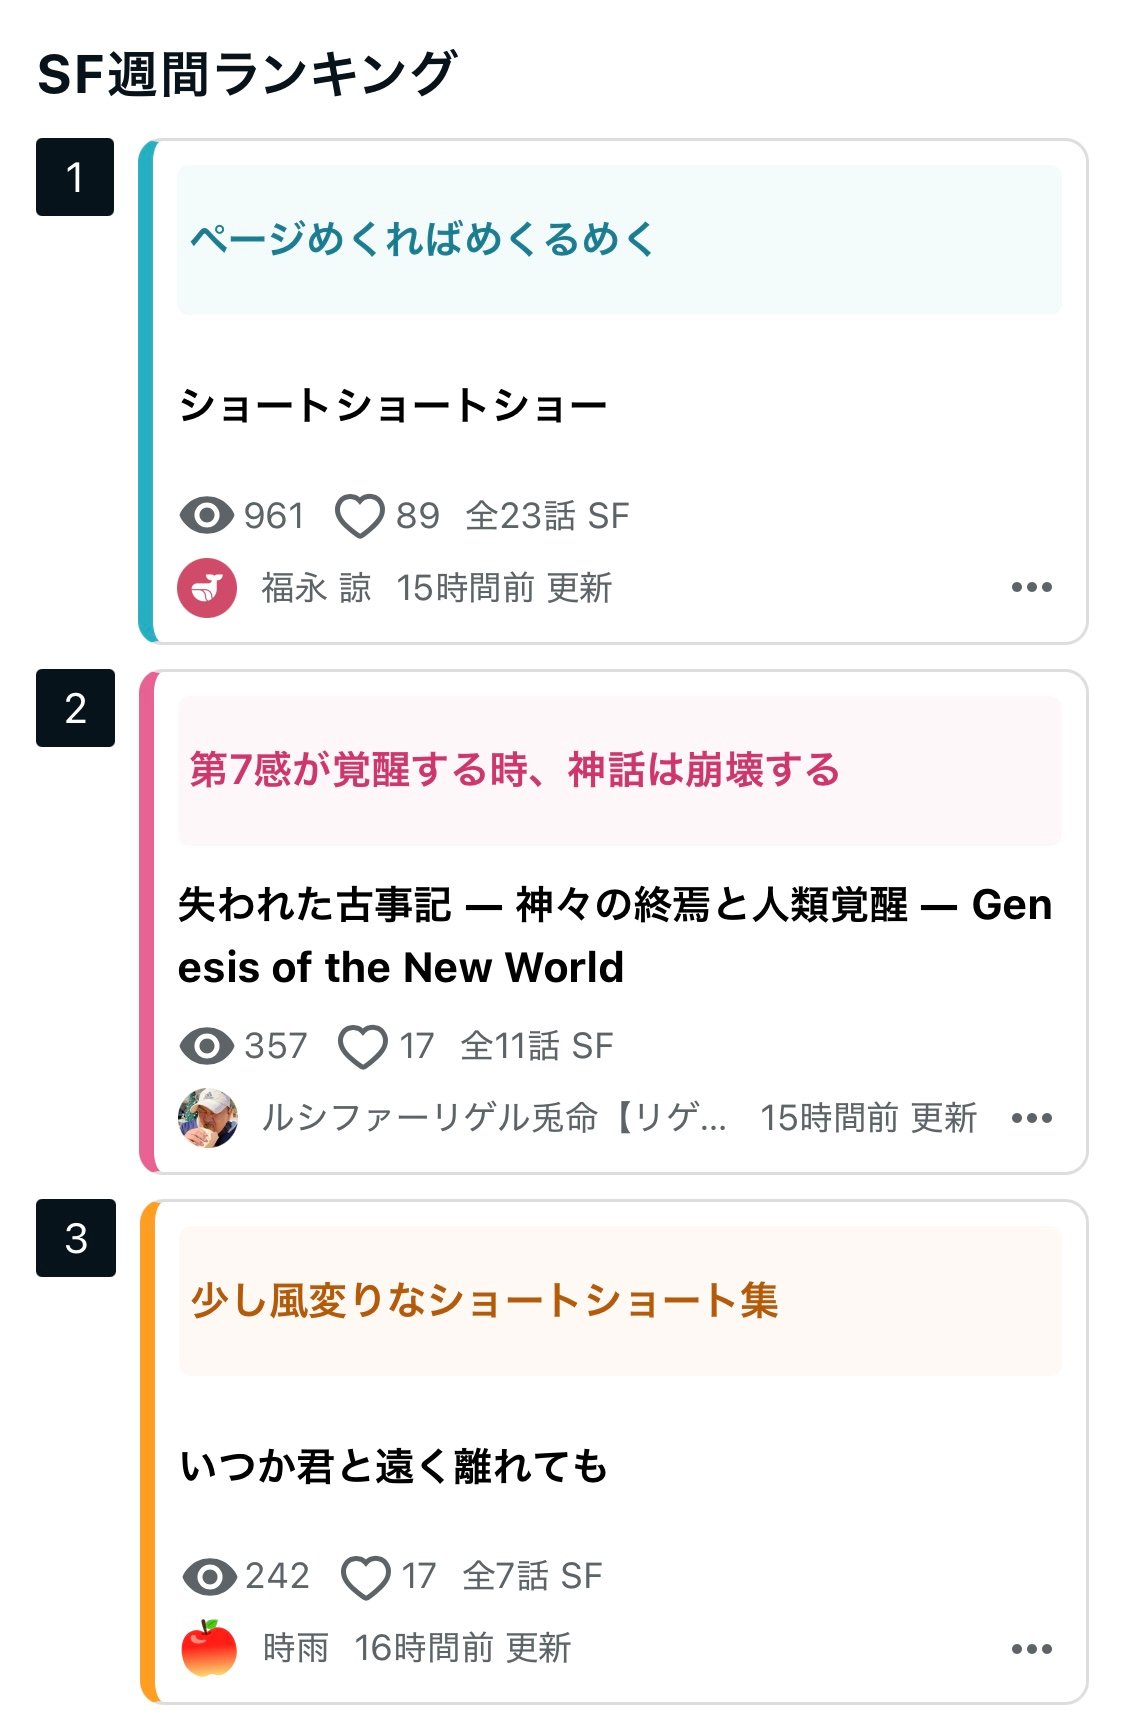The height and width of the screenshot is (1727, 1124).
Task: Click the author name 福永 諒
Action: (x=316, y=588)
